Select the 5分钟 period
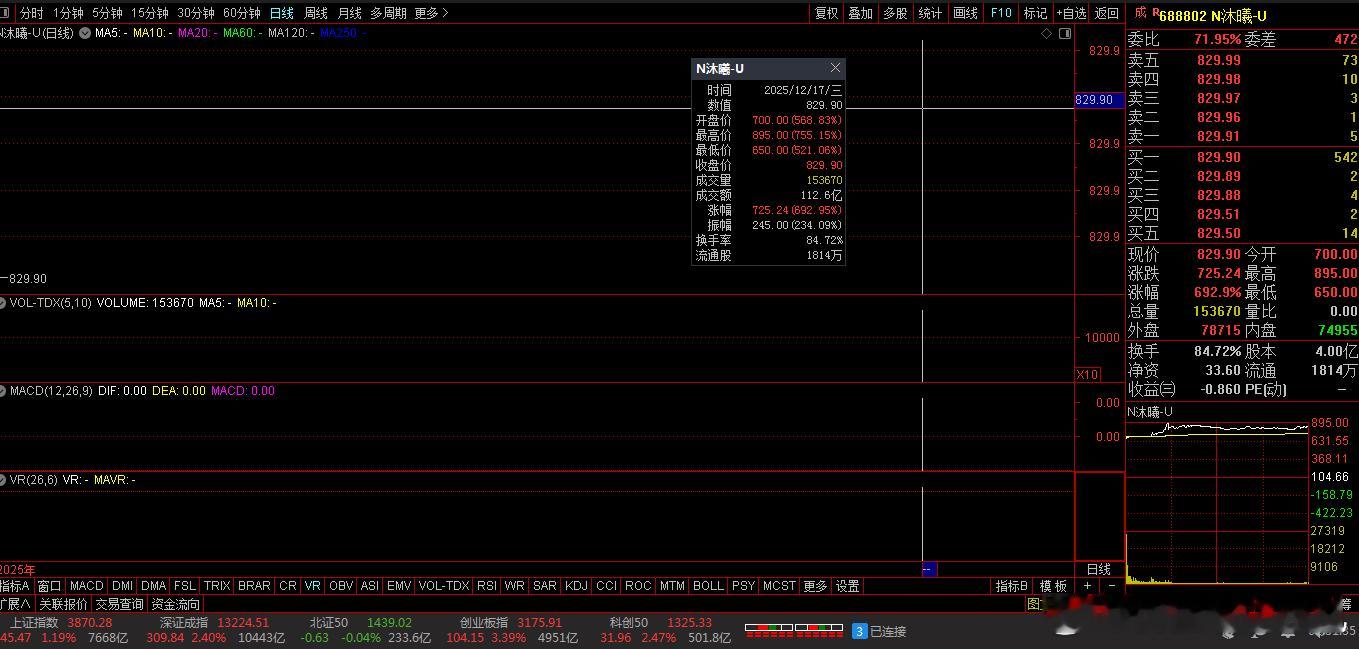Viewport: 1359px width, 649px height. [x=107, y=13]
